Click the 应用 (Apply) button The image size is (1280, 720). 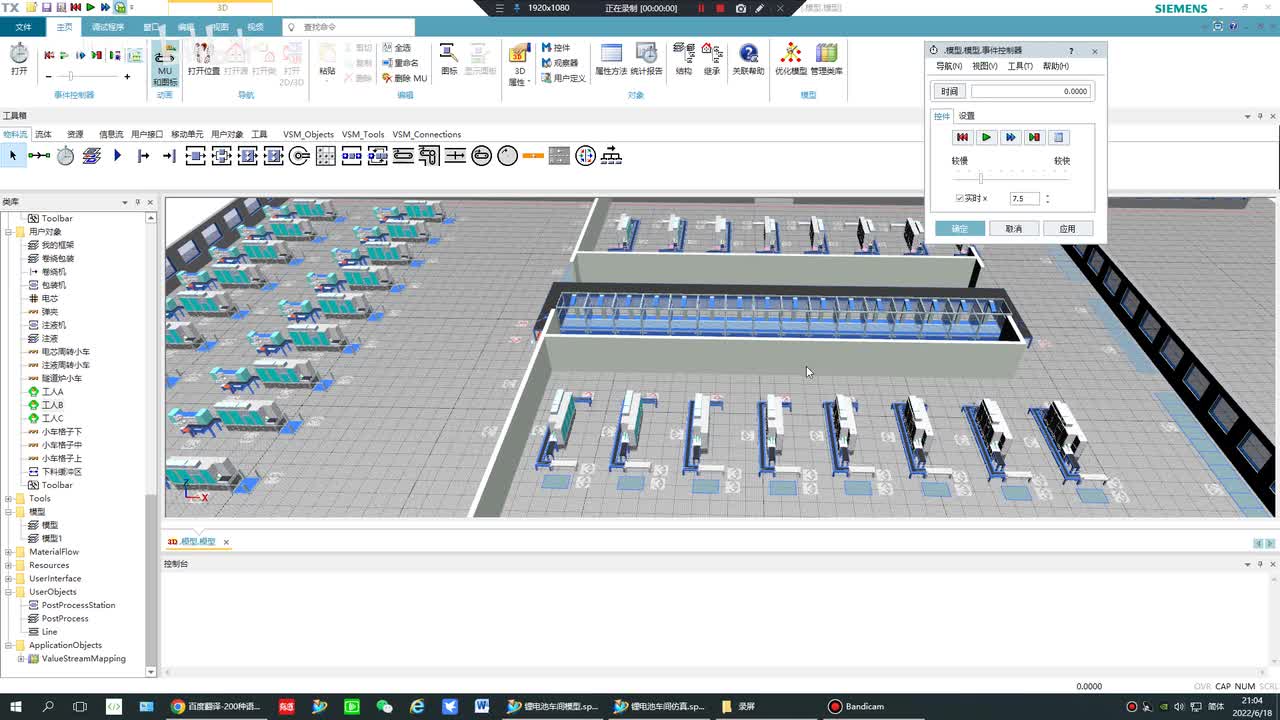click(x=1067, y=229)
